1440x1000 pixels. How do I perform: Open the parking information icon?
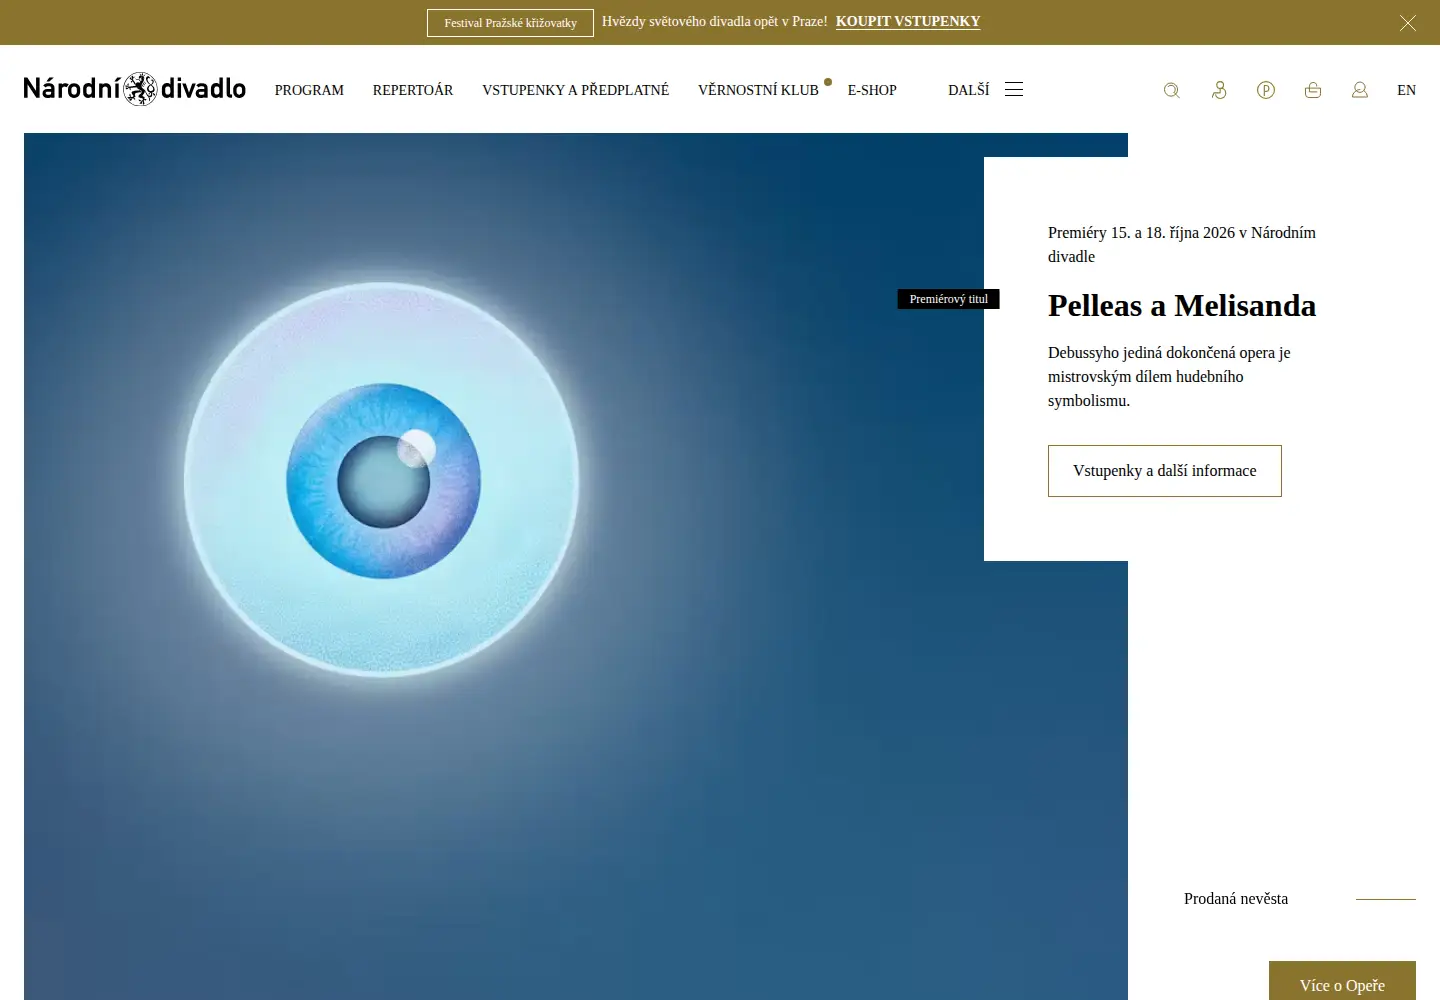tap(1266, 90)
